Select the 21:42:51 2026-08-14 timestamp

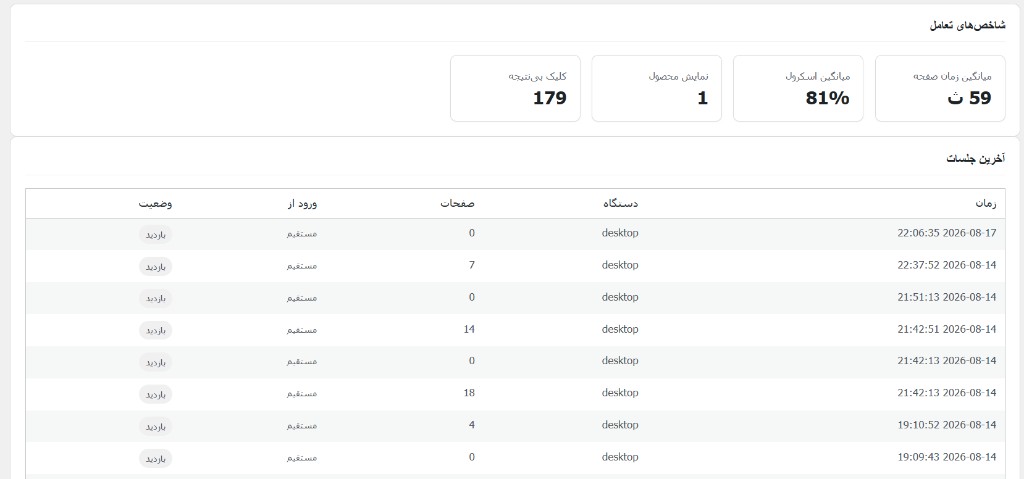947,329
